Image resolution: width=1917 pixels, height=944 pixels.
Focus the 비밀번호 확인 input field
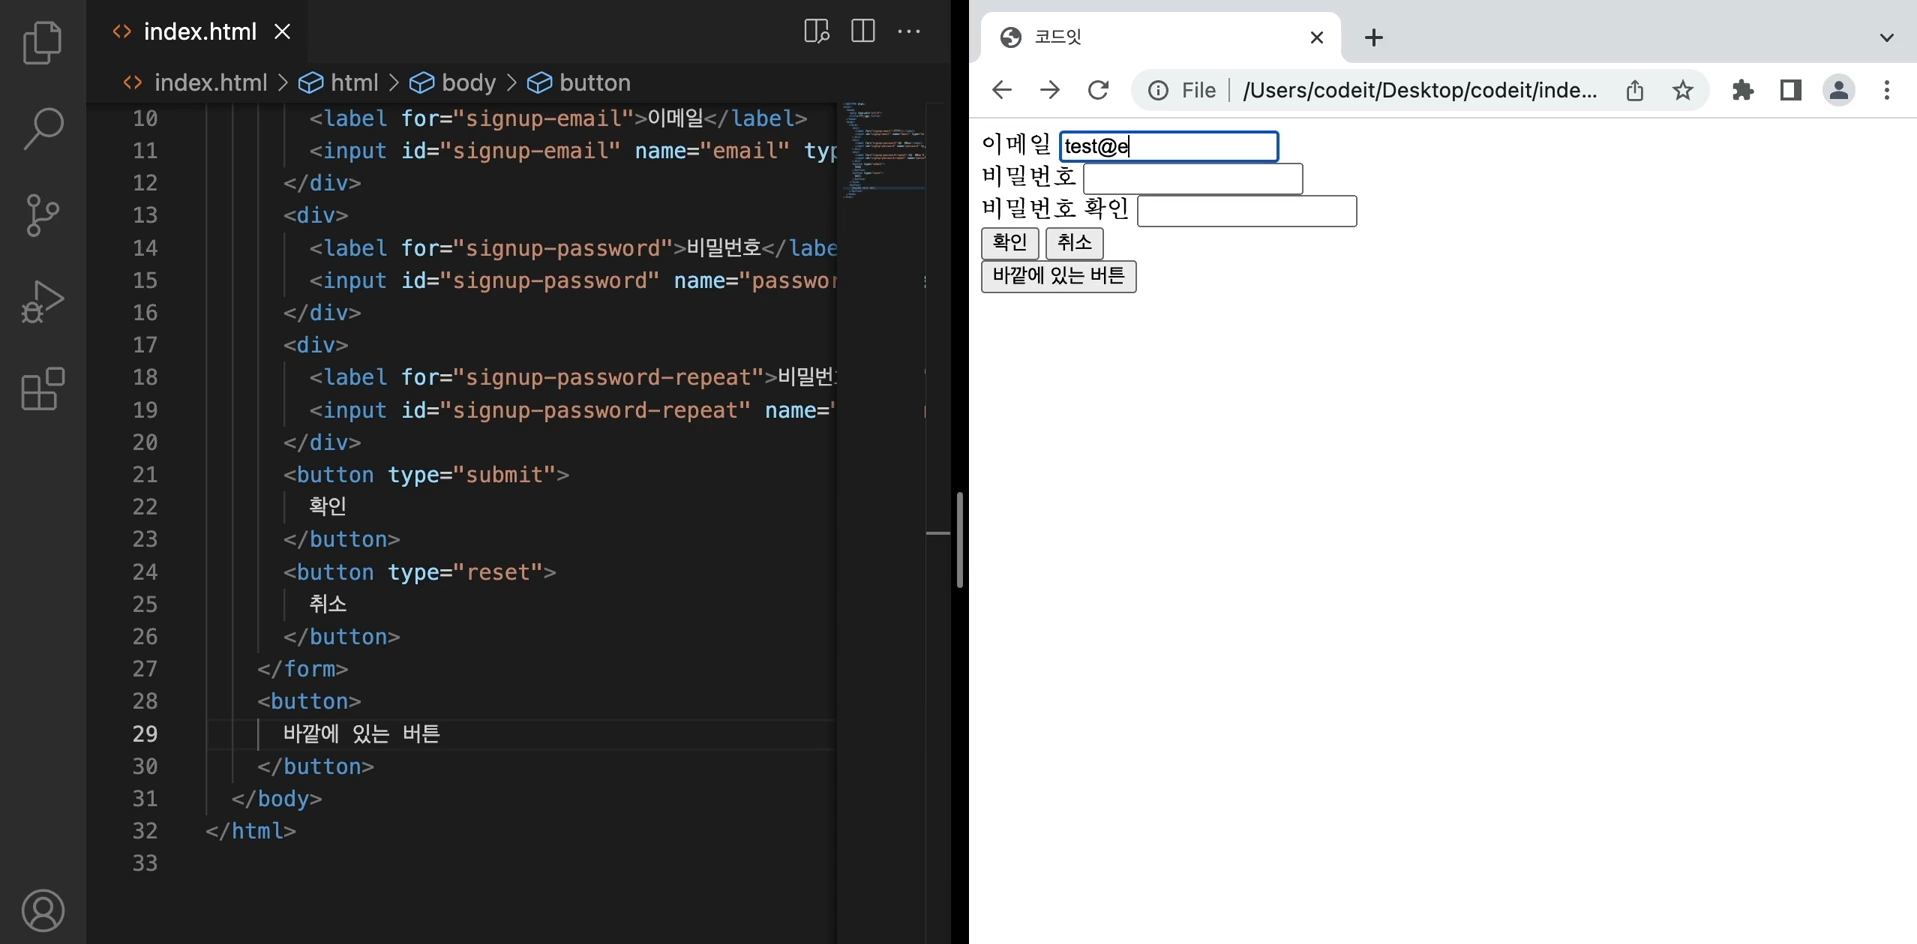click(x=1247, y=211)
